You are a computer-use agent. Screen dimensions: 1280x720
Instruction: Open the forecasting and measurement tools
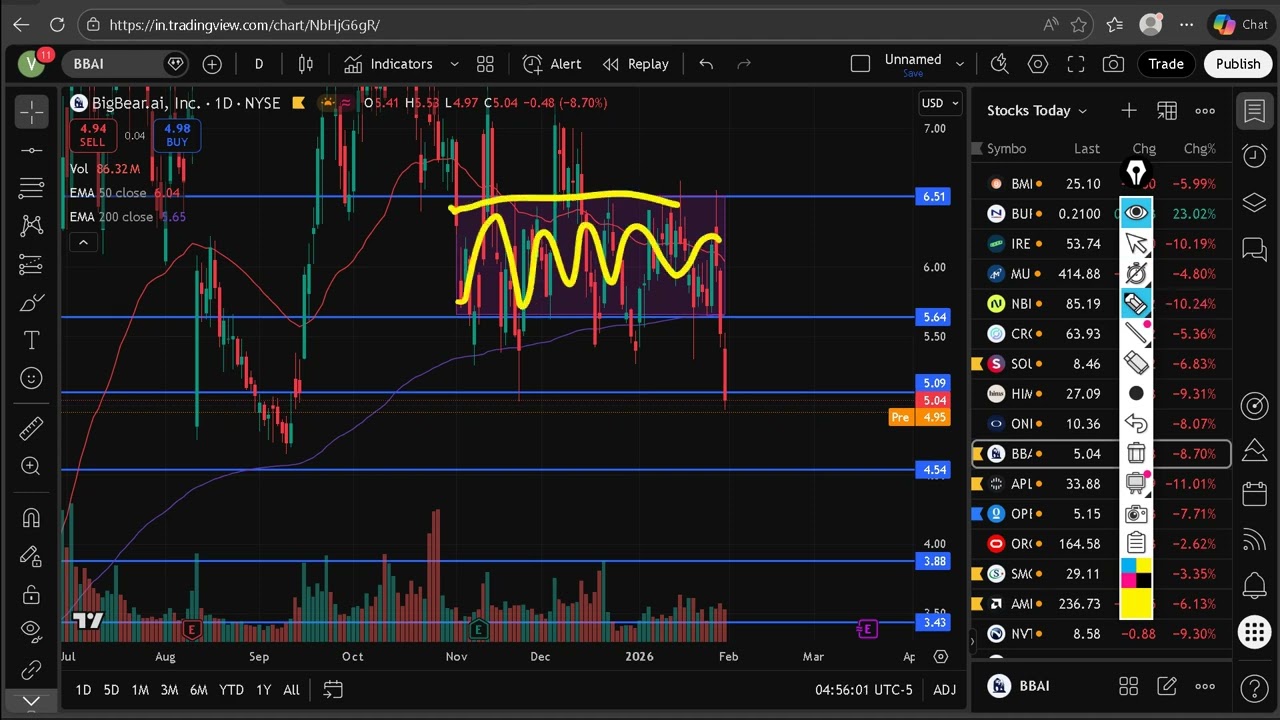coord(31,264)
